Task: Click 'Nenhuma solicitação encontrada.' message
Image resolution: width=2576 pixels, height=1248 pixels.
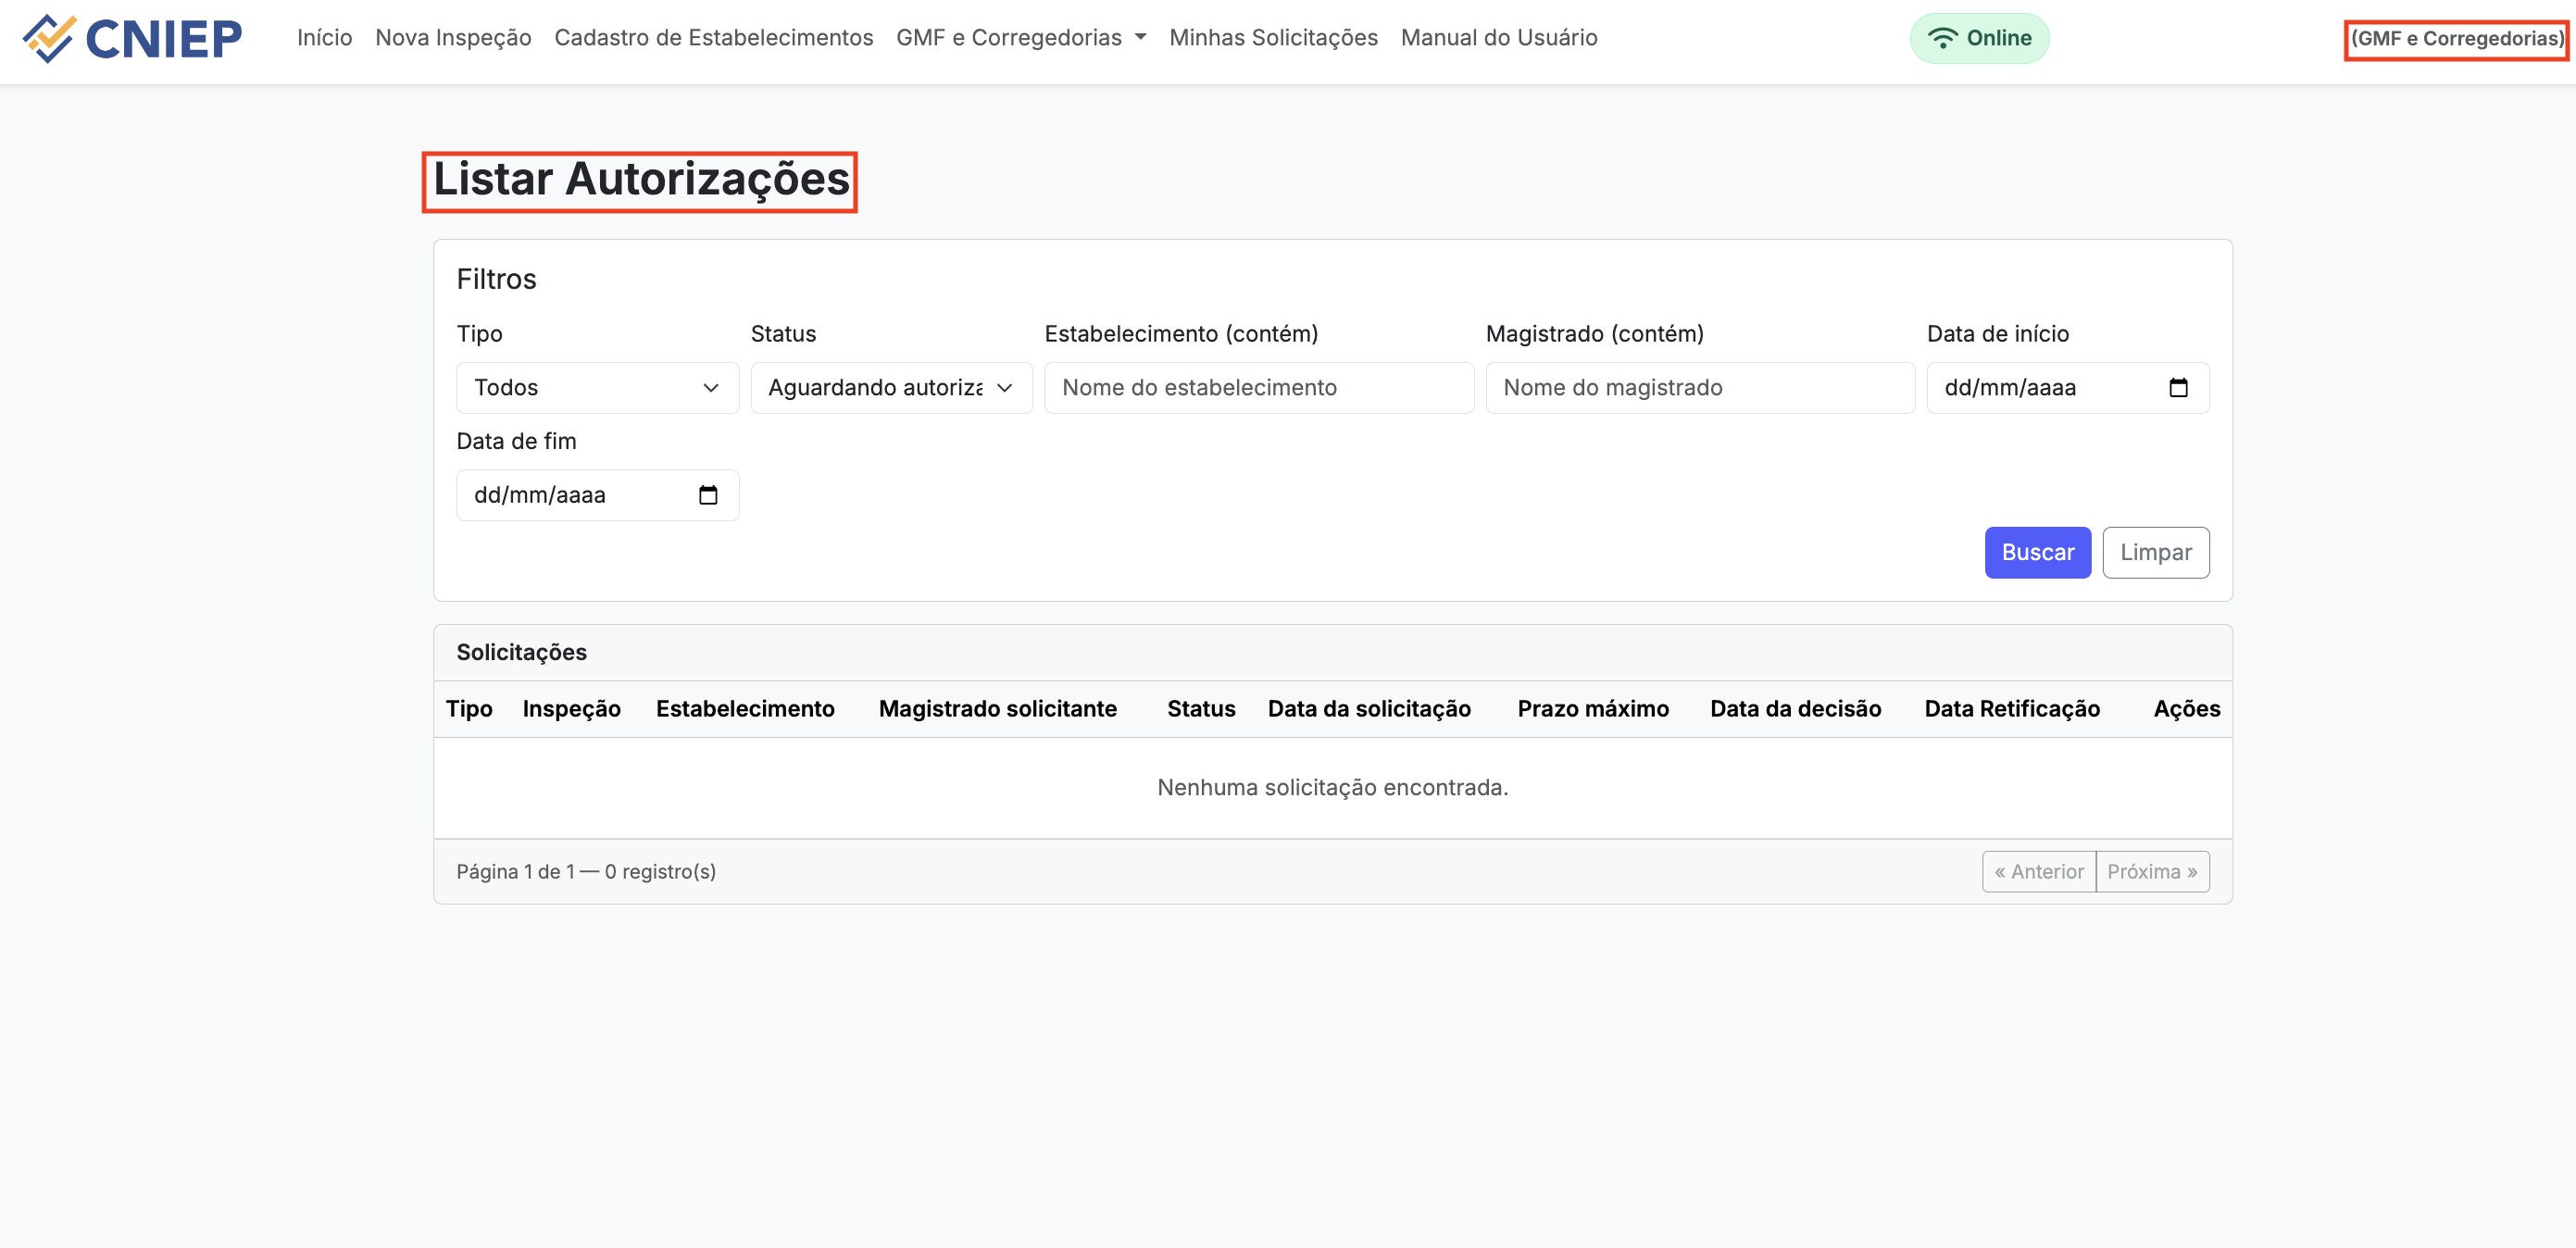Action: coord(1332,788)
